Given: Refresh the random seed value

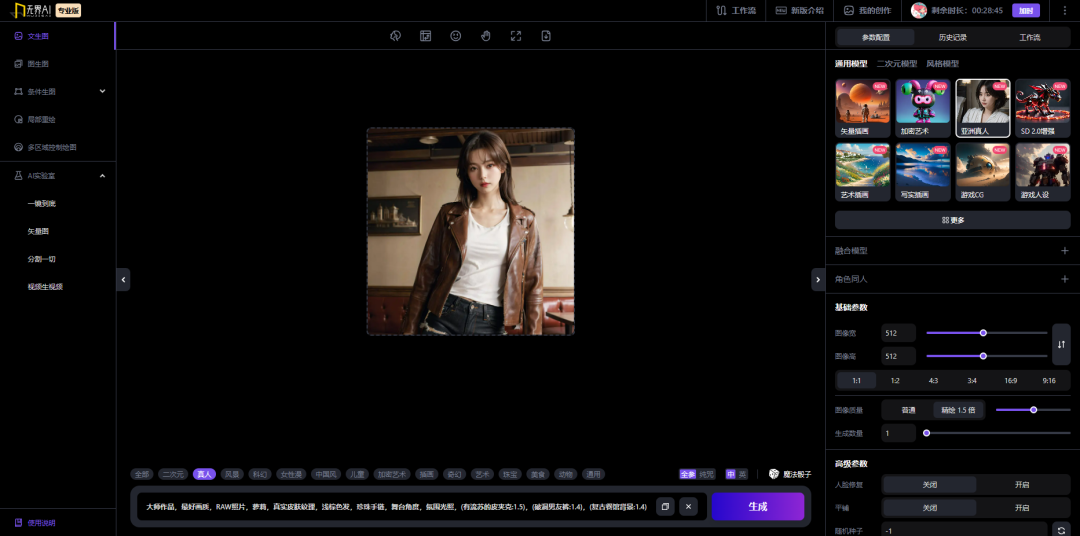Looking at the screenshot, I should click(x=1061, y=530).
